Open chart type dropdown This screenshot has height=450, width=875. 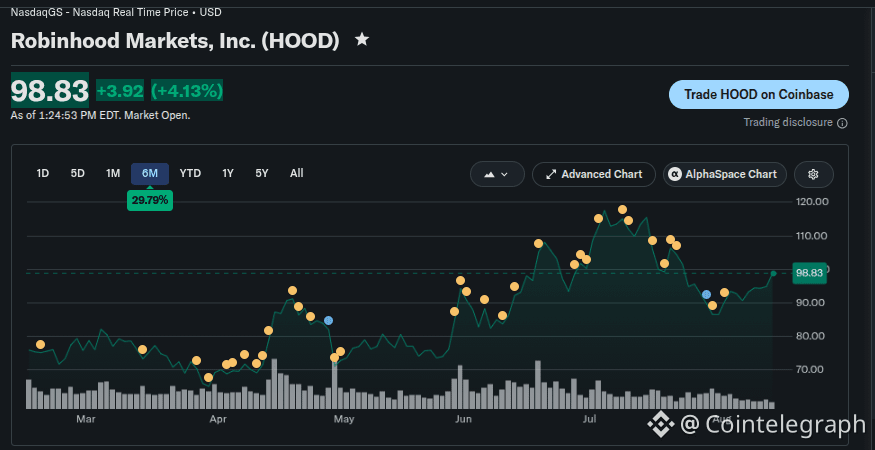pyautogui.click(x=497, y=174)
